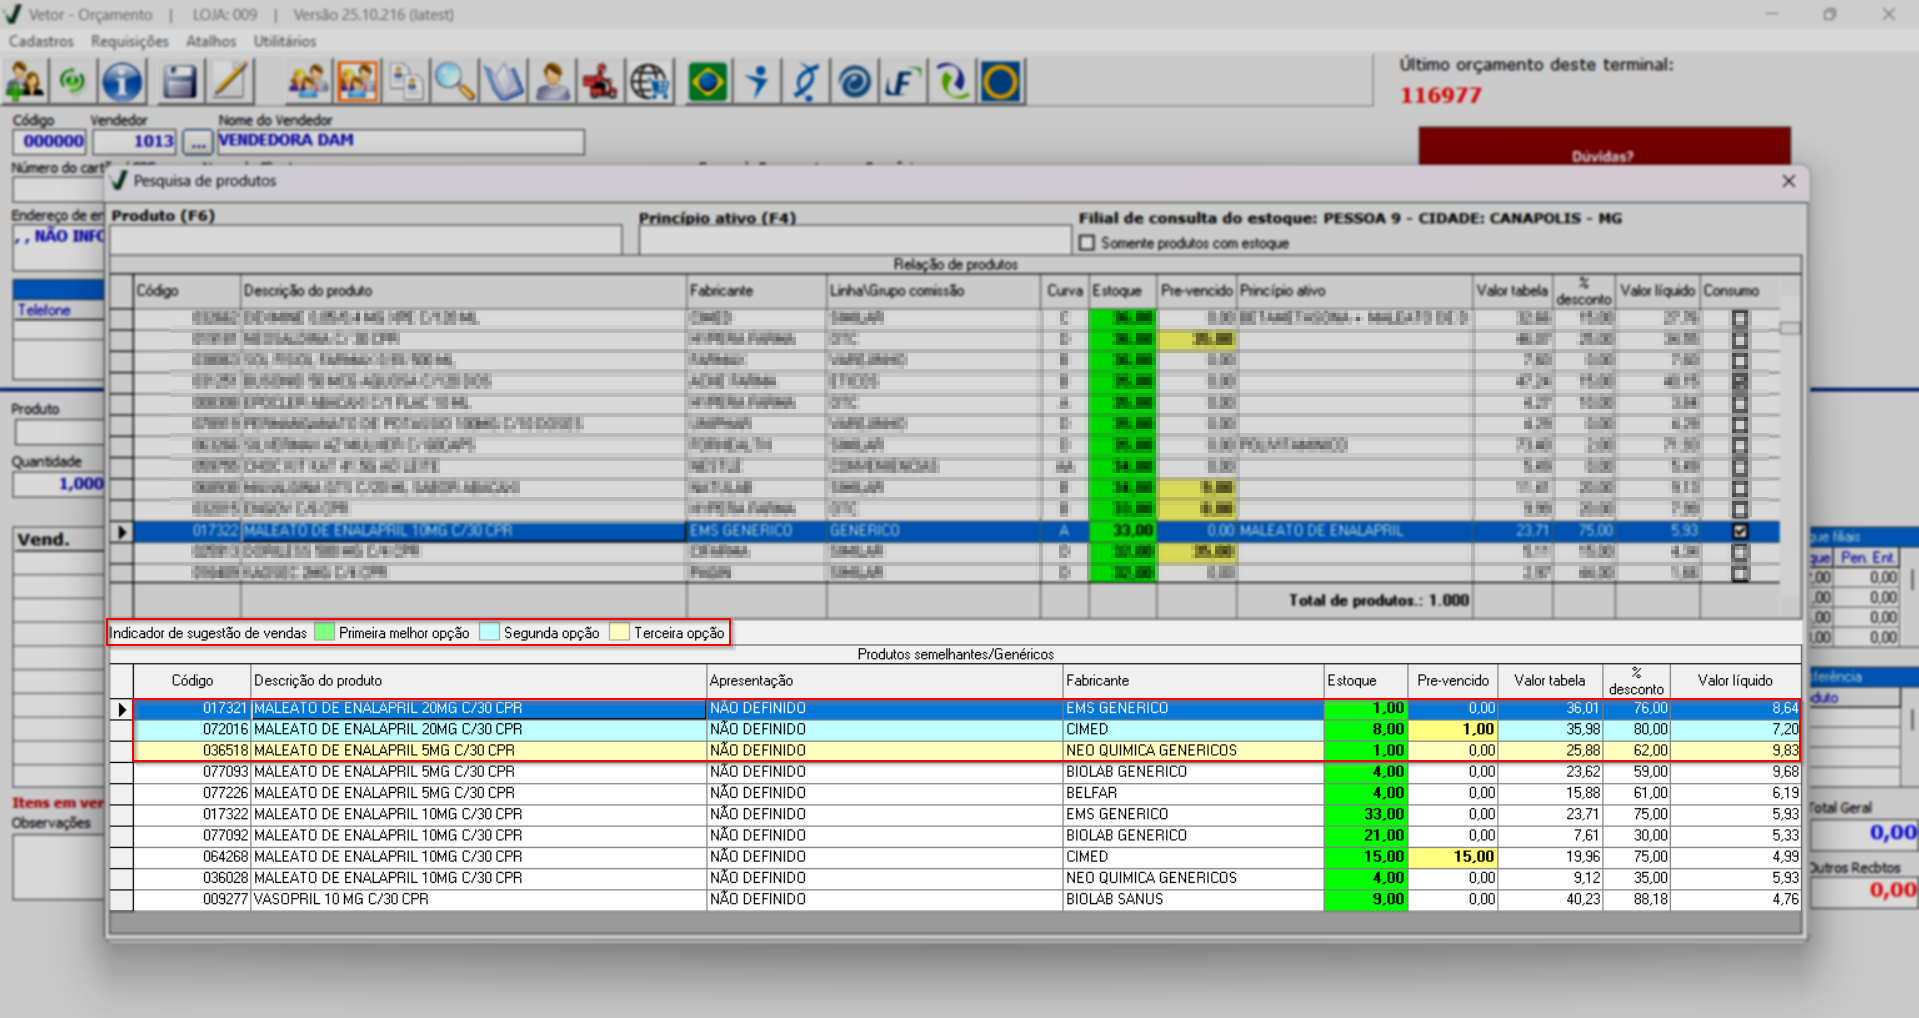Enable 'Somente produtos com estoque' checkbox
Image resolution: width=1919 pixels, height=1018 pixels.
click(x=1087, y=243)
